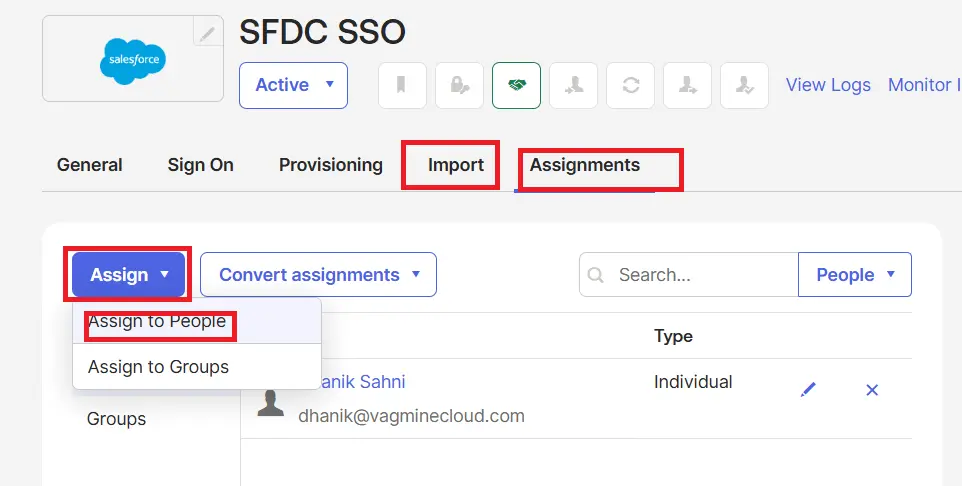The width and height of the screenshot is (962, 486).
Task: Choose Assign to Groups from the menu
Action: click(196, 366)
